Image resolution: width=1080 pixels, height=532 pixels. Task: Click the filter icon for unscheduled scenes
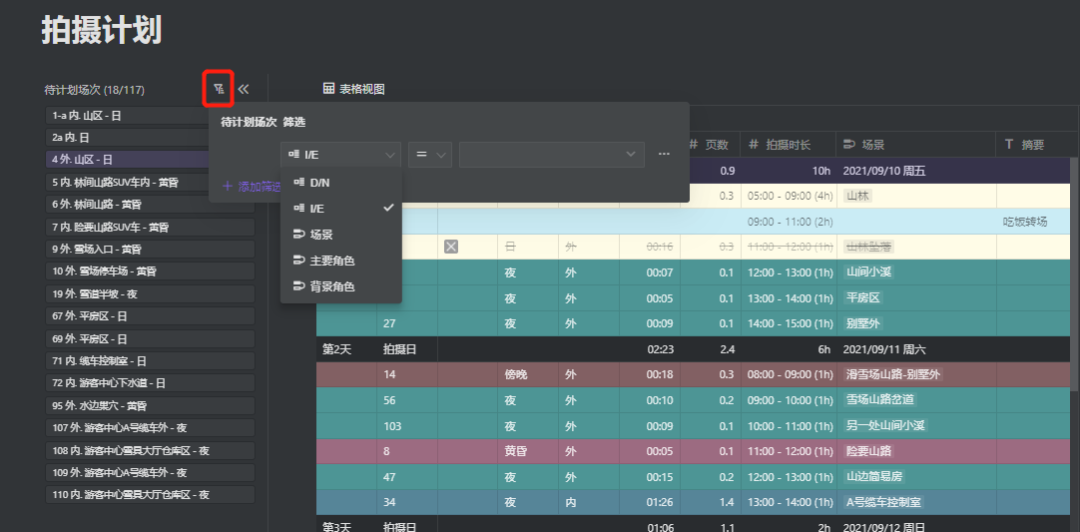click(218, 89)
